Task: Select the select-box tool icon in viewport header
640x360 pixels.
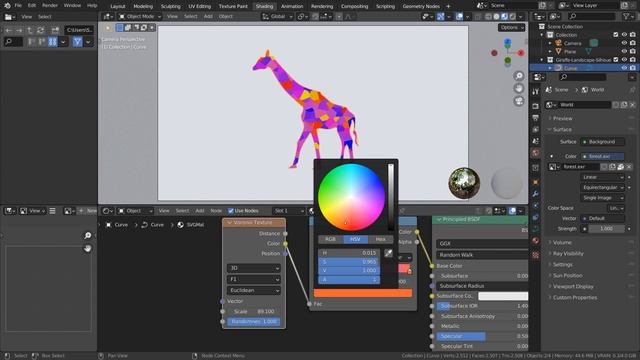Action: [120, 28]
